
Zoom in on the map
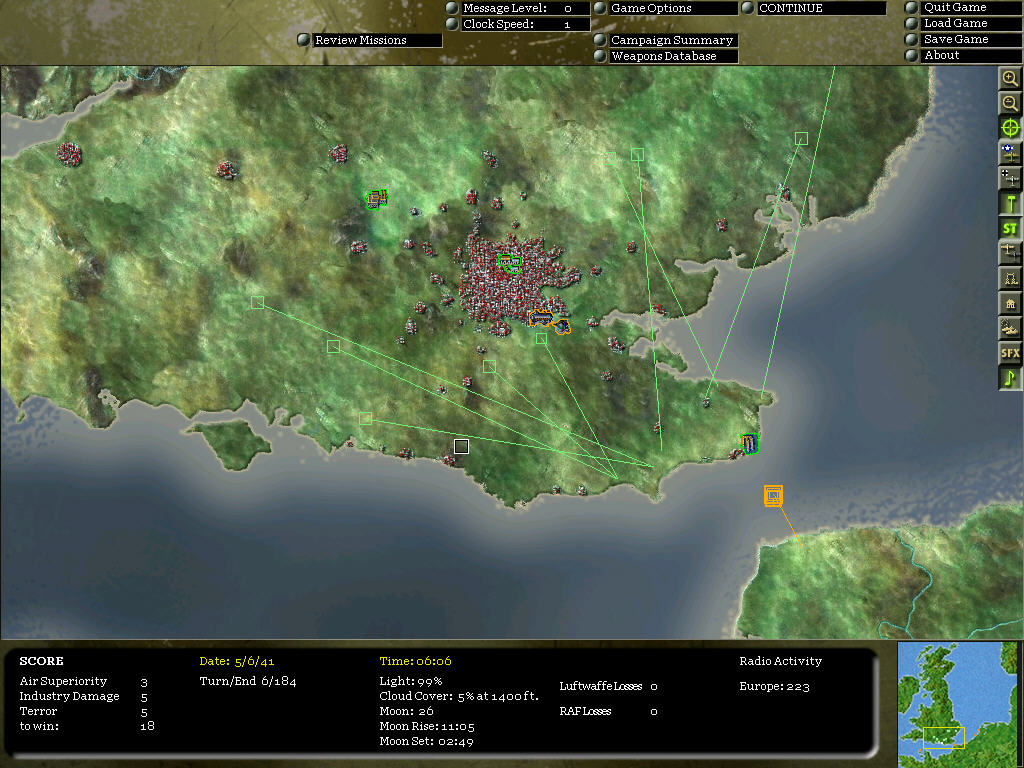point(1010,78)
